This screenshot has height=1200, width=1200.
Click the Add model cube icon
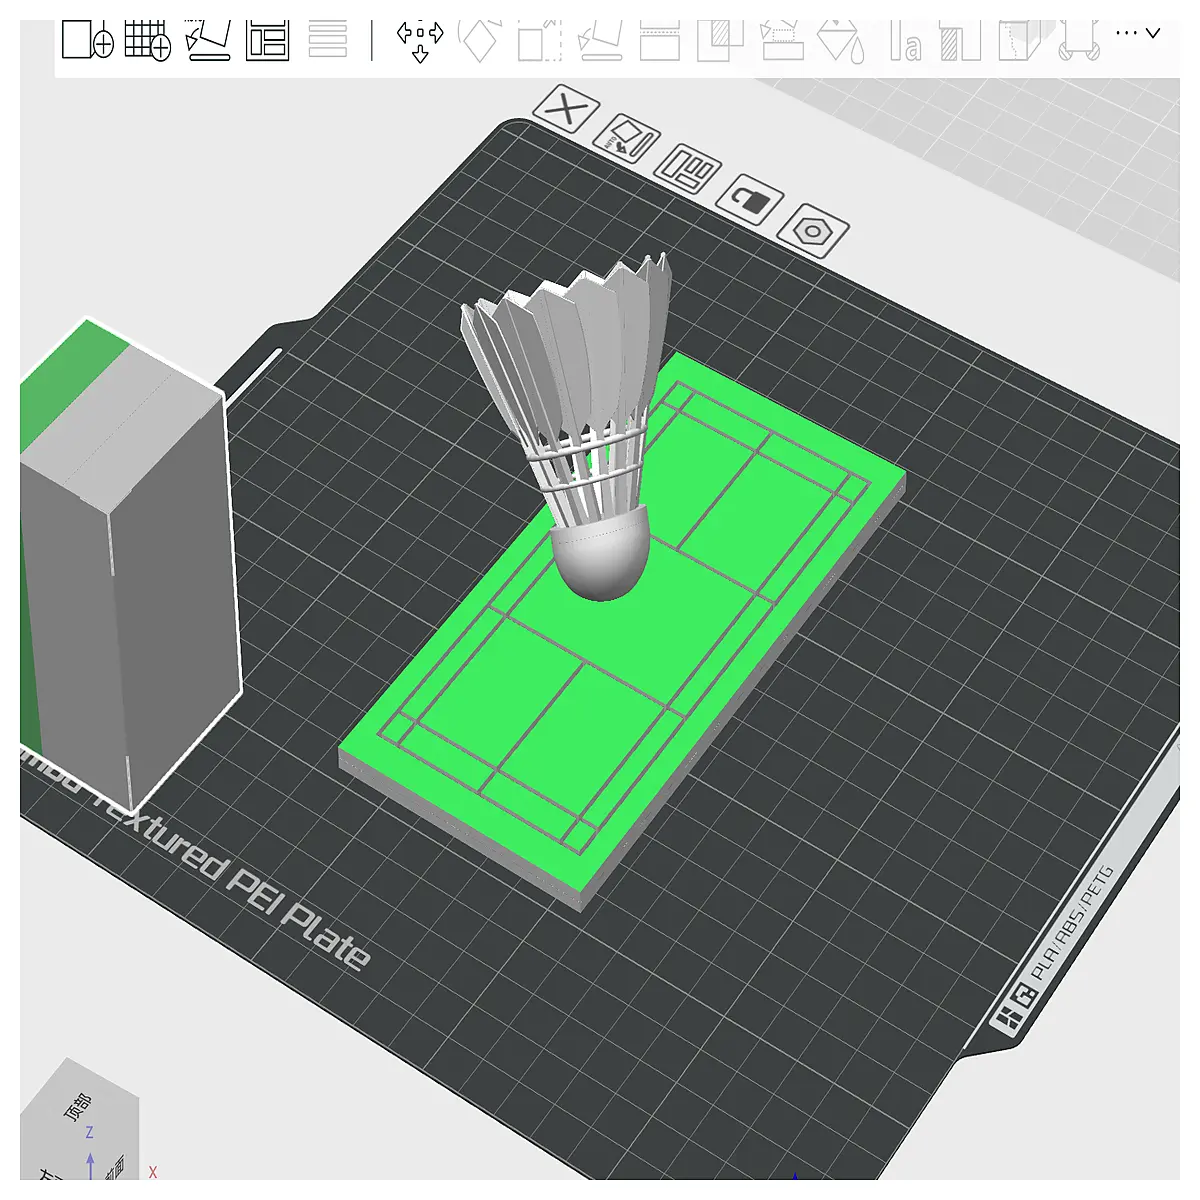(88, 40)
